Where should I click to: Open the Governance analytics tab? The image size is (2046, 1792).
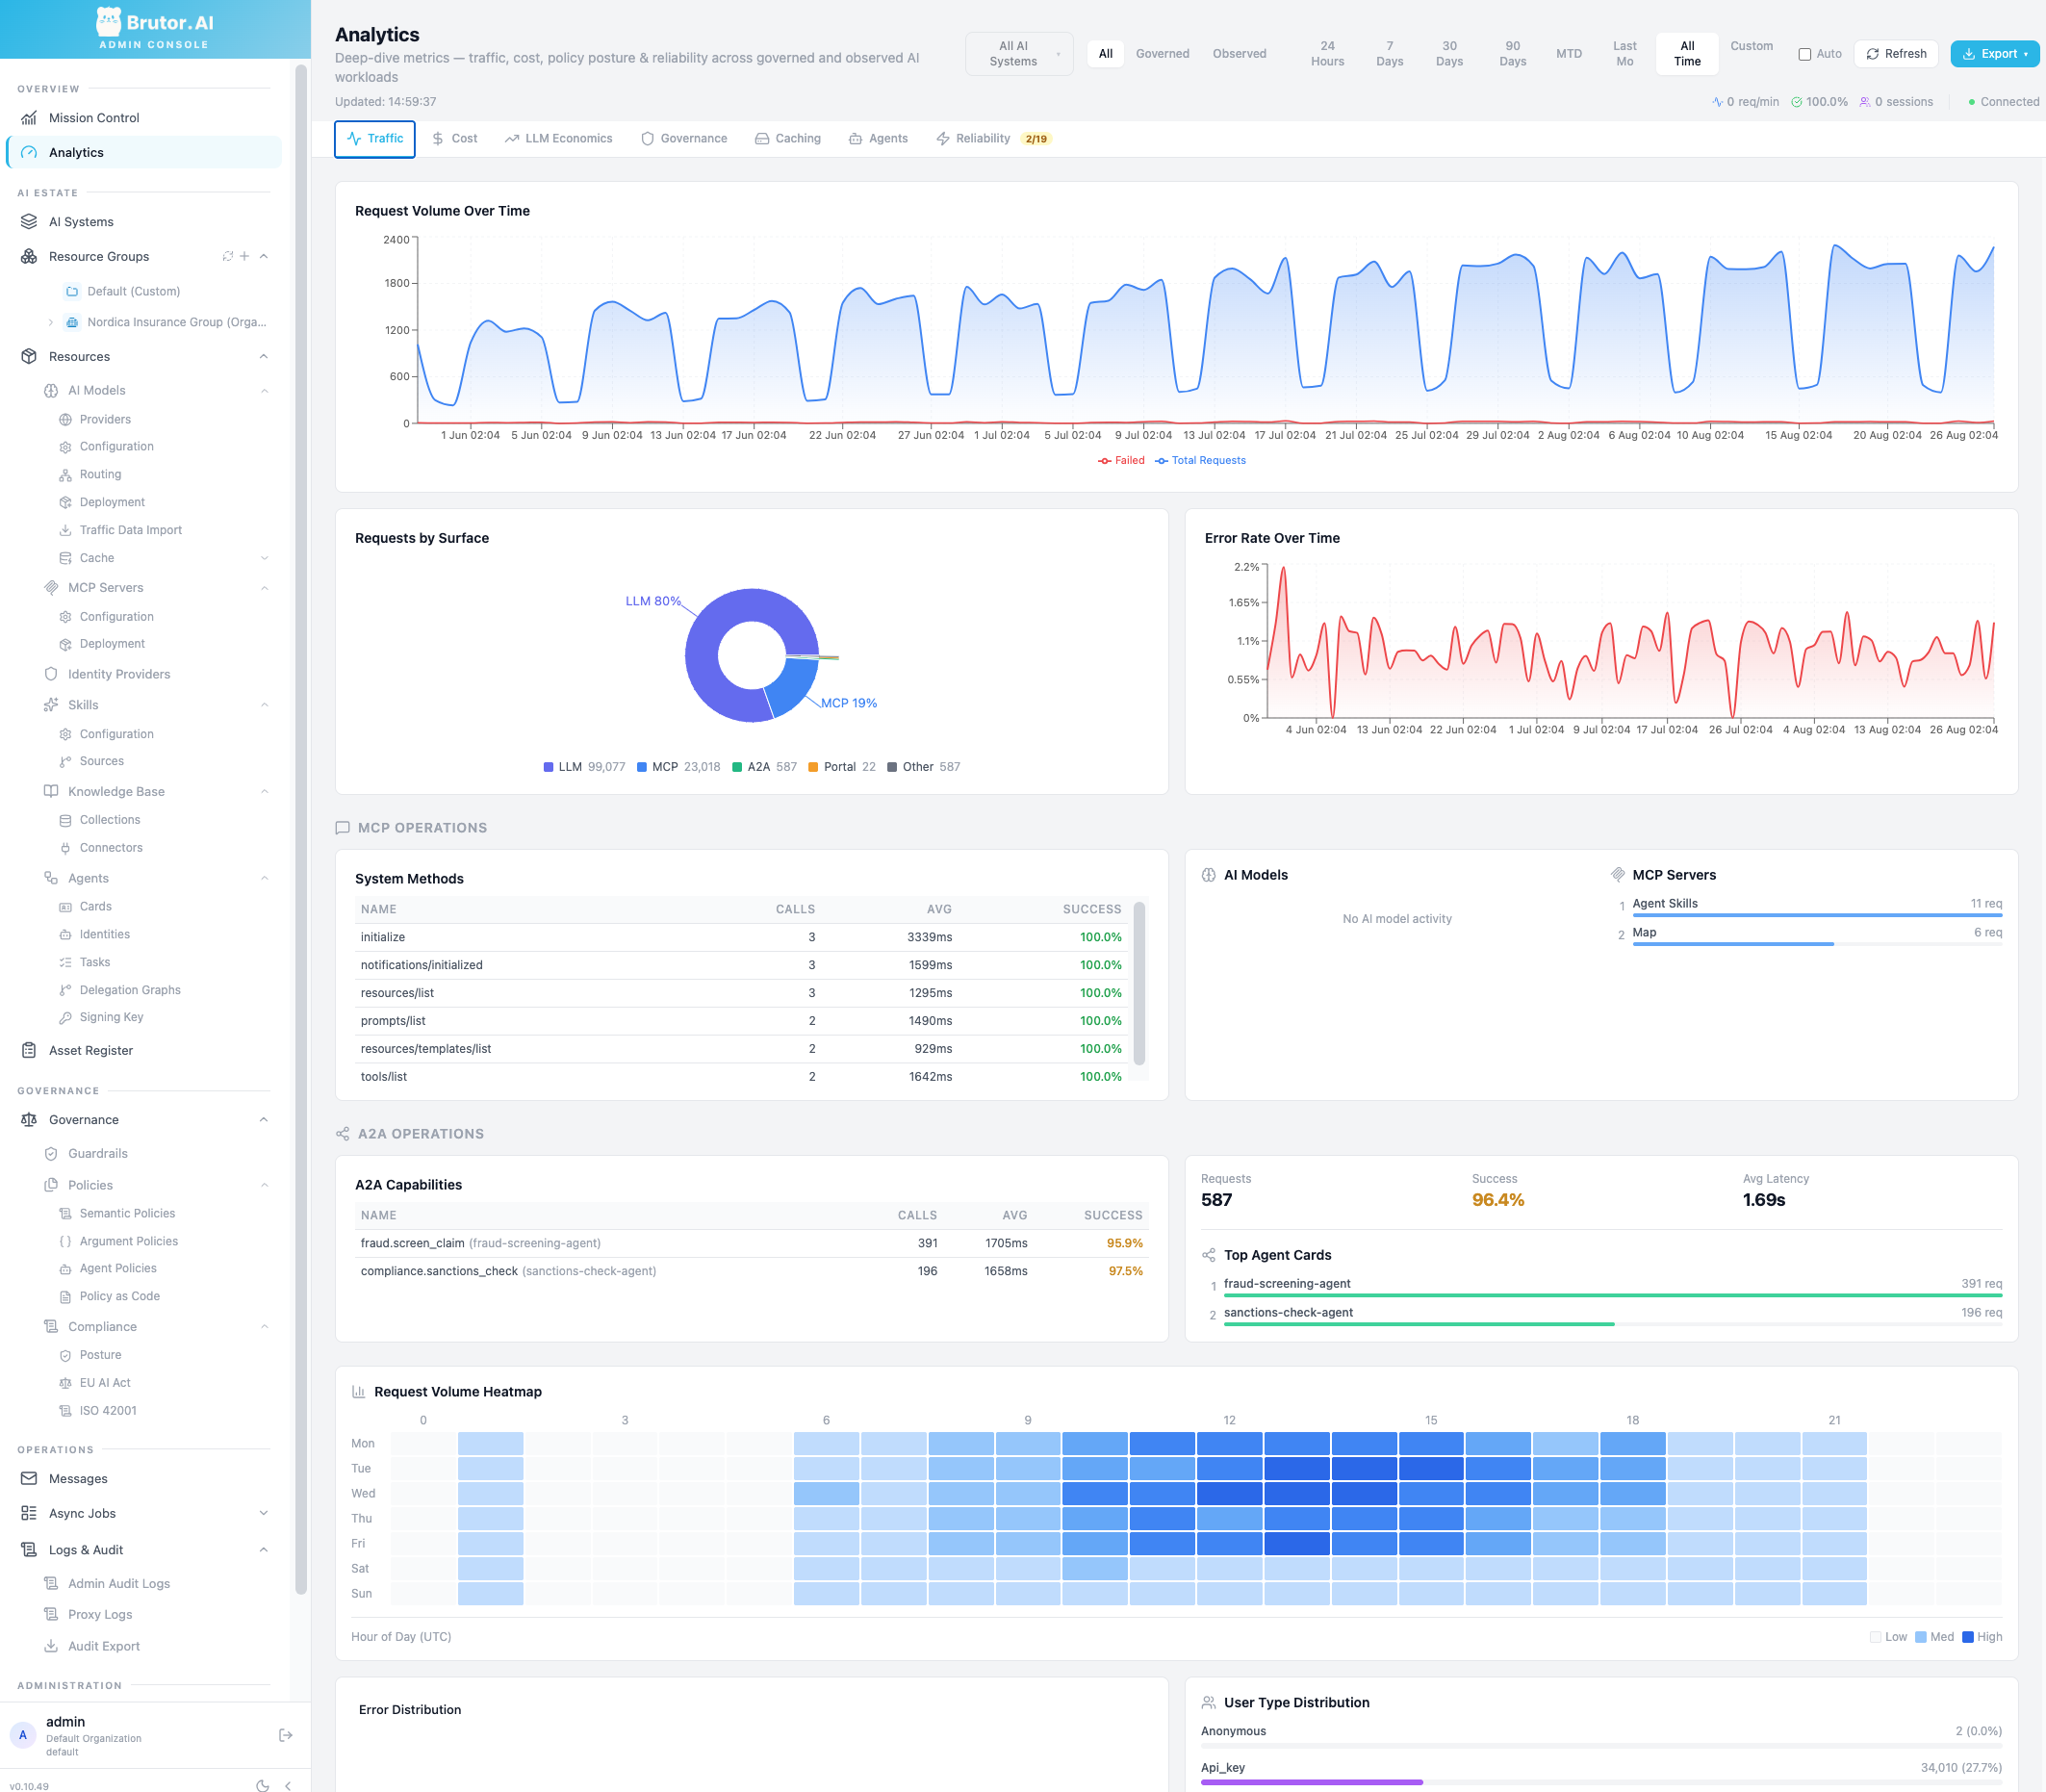click(684, 139)
